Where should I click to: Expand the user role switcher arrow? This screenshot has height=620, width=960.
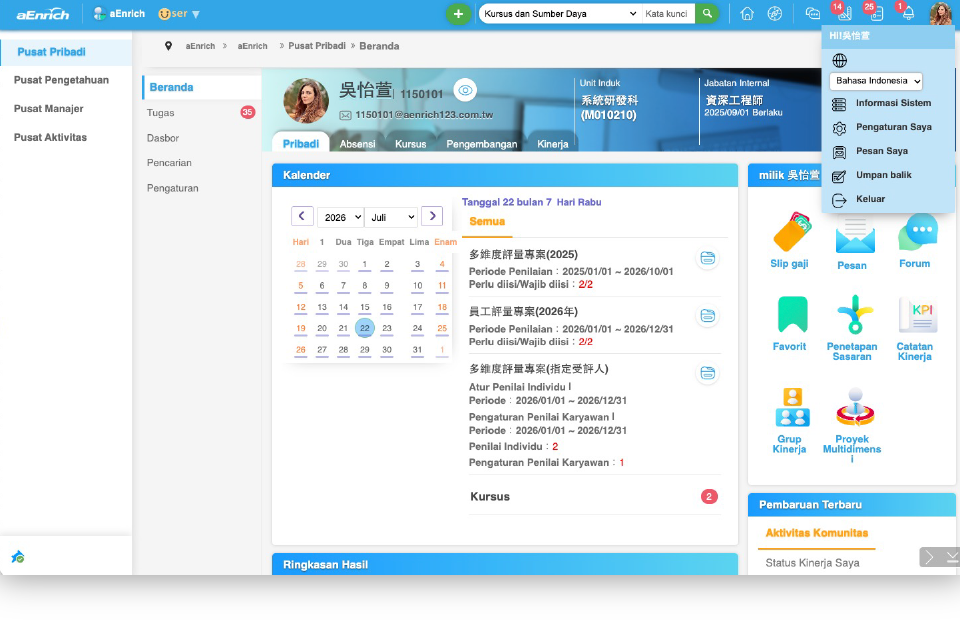[x=196, y=14]
